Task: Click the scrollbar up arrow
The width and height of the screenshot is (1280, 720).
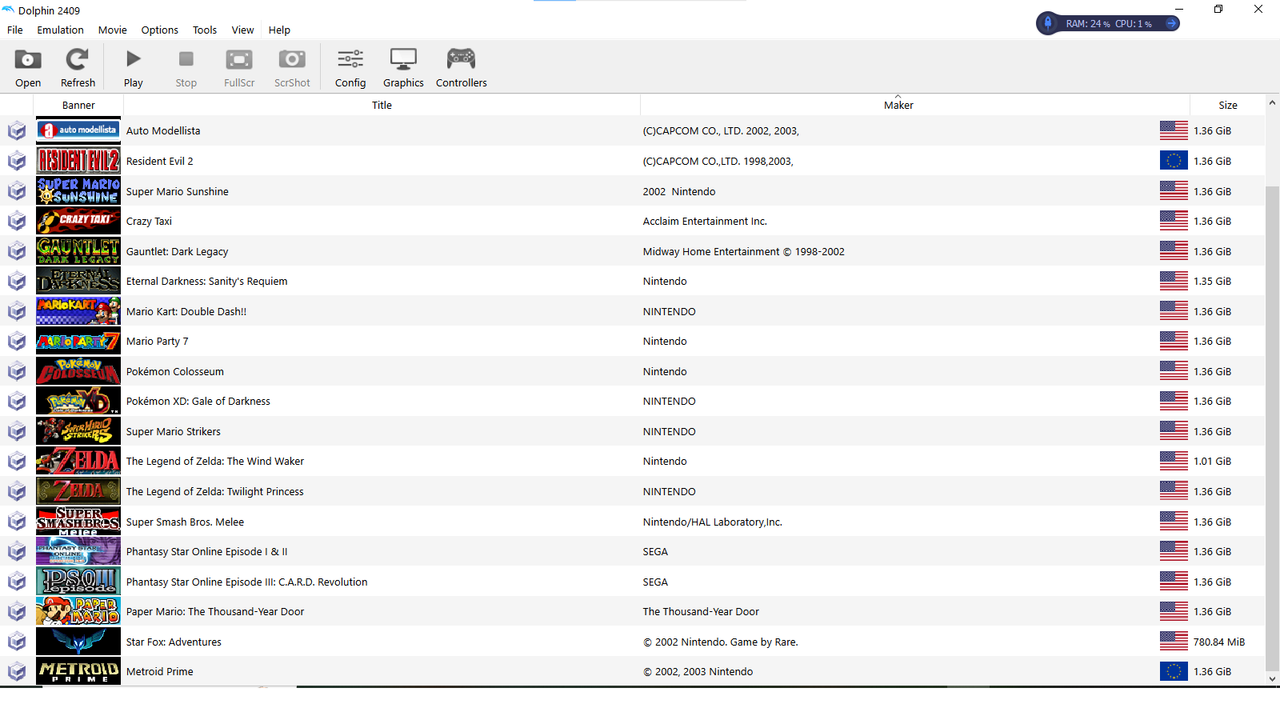Action: [x=1272, y=103]
